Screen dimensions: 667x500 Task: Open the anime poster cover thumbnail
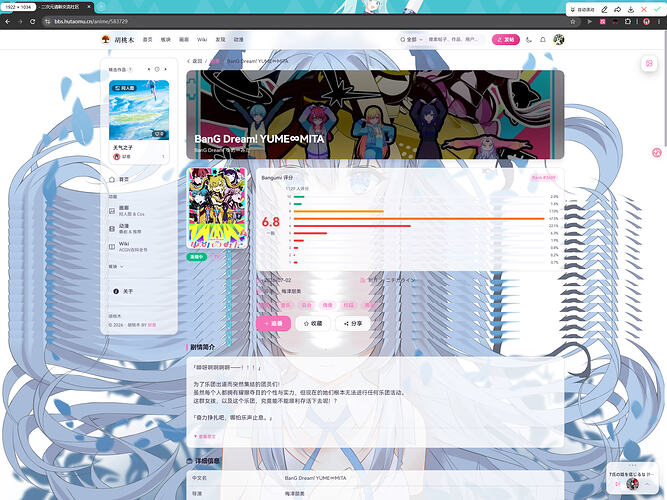pos(217,209)
